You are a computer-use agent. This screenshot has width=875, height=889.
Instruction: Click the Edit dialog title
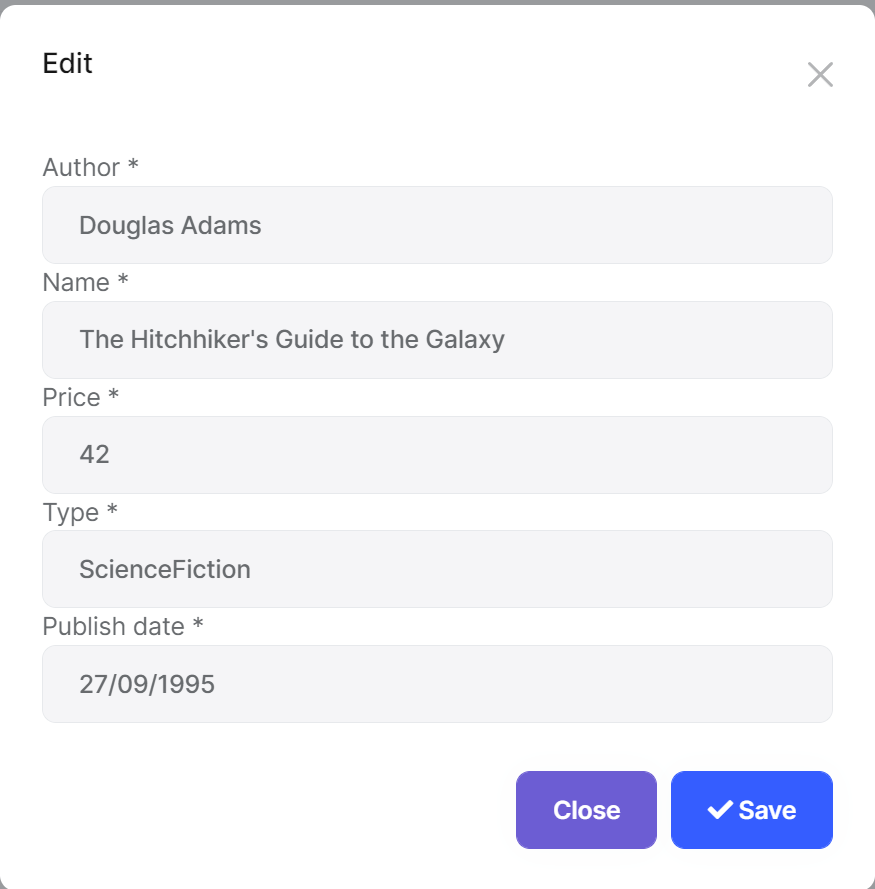click(68, 64)
